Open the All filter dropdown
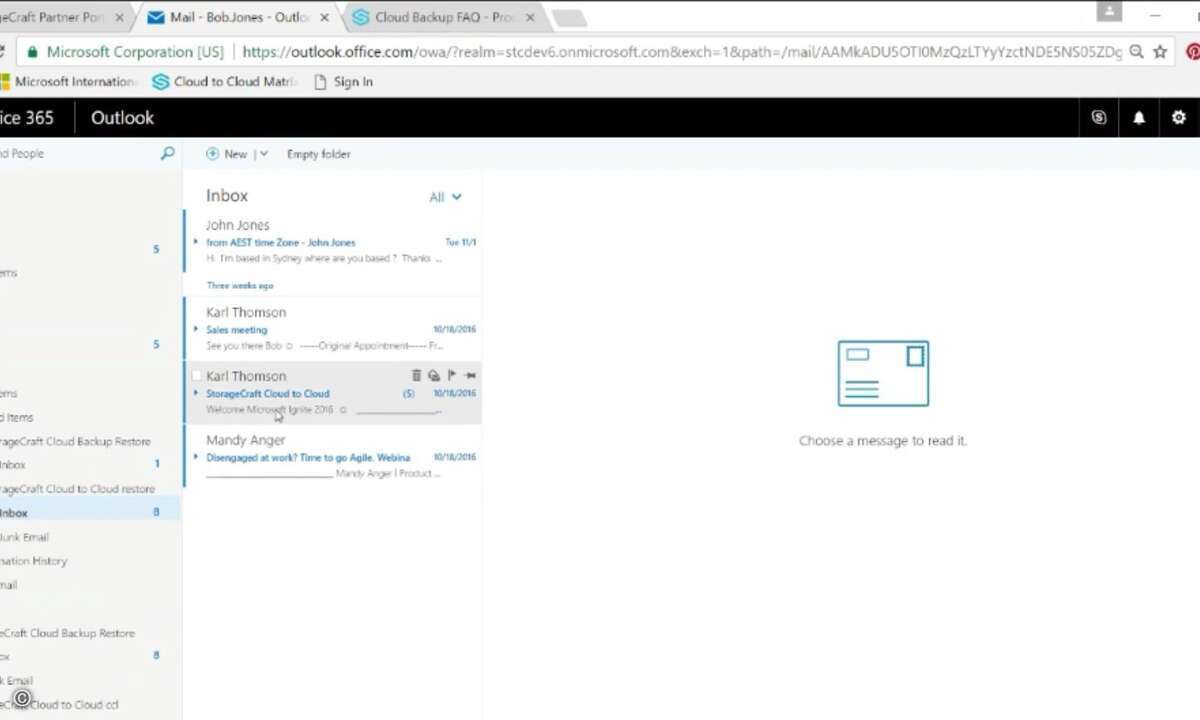The image size is (1200, 720). point(446,197)
